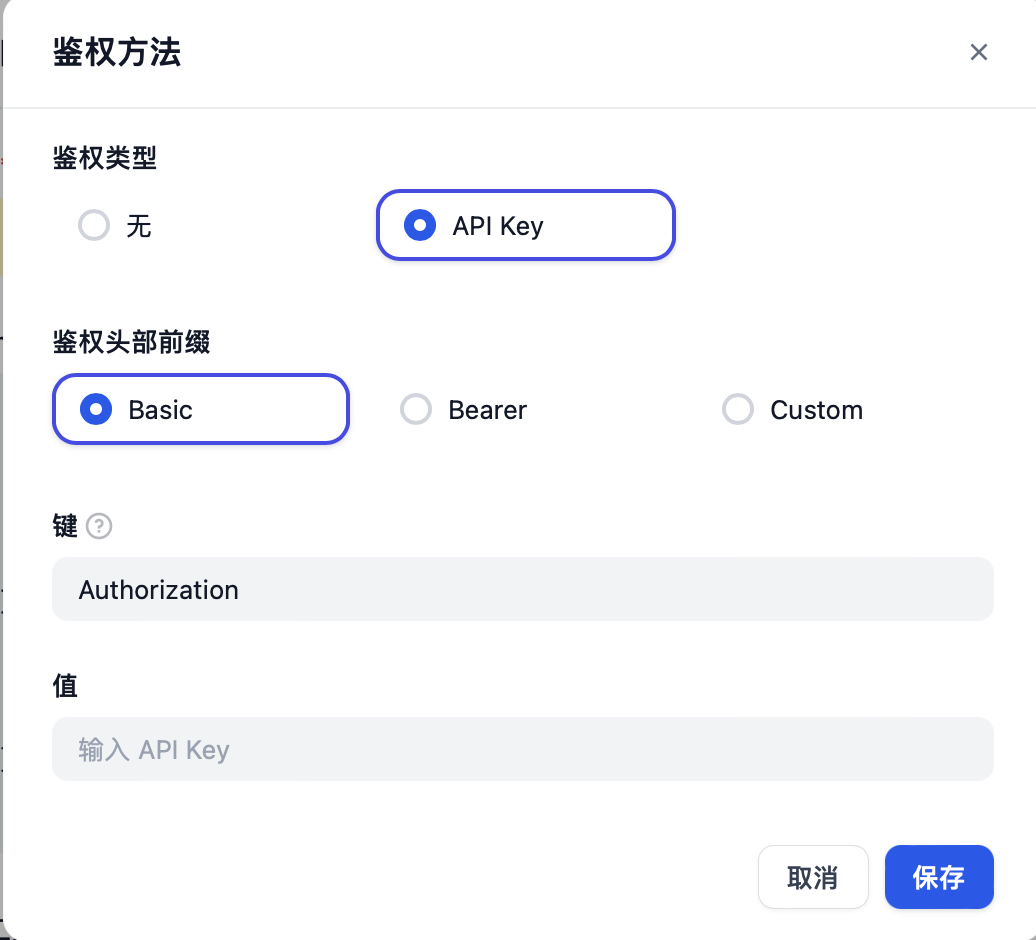The width and height of the screenshot is (1036, 940).
Task: Choose the API Key radio circle
Action: 420,225
